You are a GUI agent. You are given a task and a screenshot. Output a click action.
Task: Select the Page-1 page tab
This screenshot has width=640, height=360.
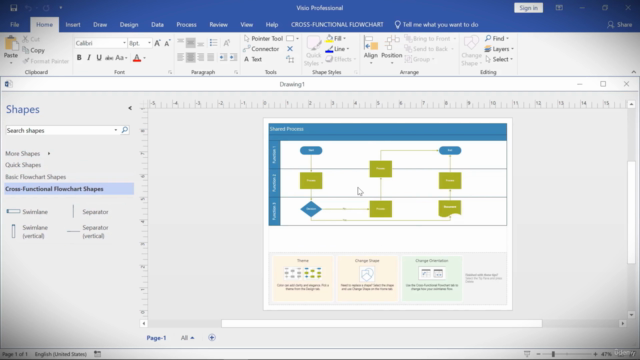tap(156, 338)
